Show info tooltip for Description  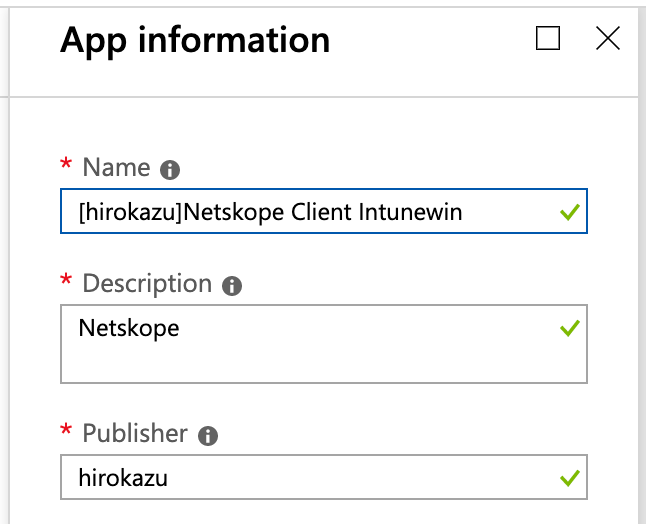[232, 285]
